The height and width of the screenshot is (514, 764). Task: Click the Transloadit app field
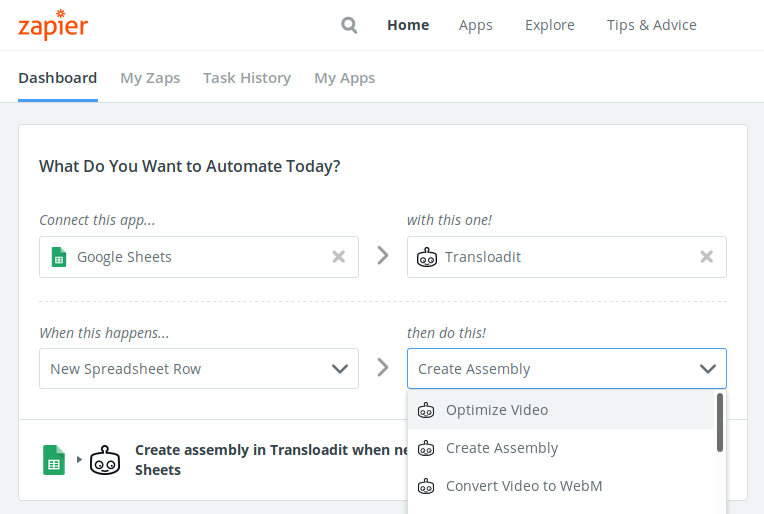click(567, 257)
